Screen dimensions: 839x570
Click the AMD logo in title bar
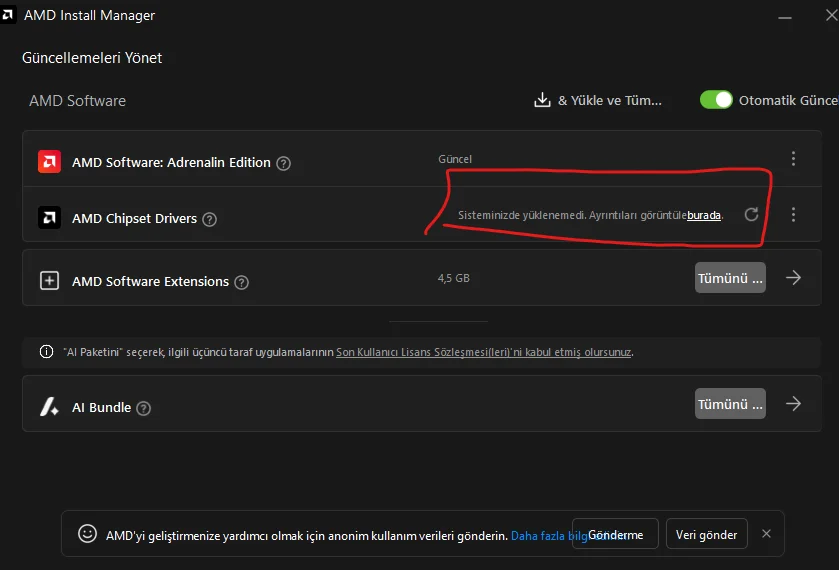click(7, 15)
